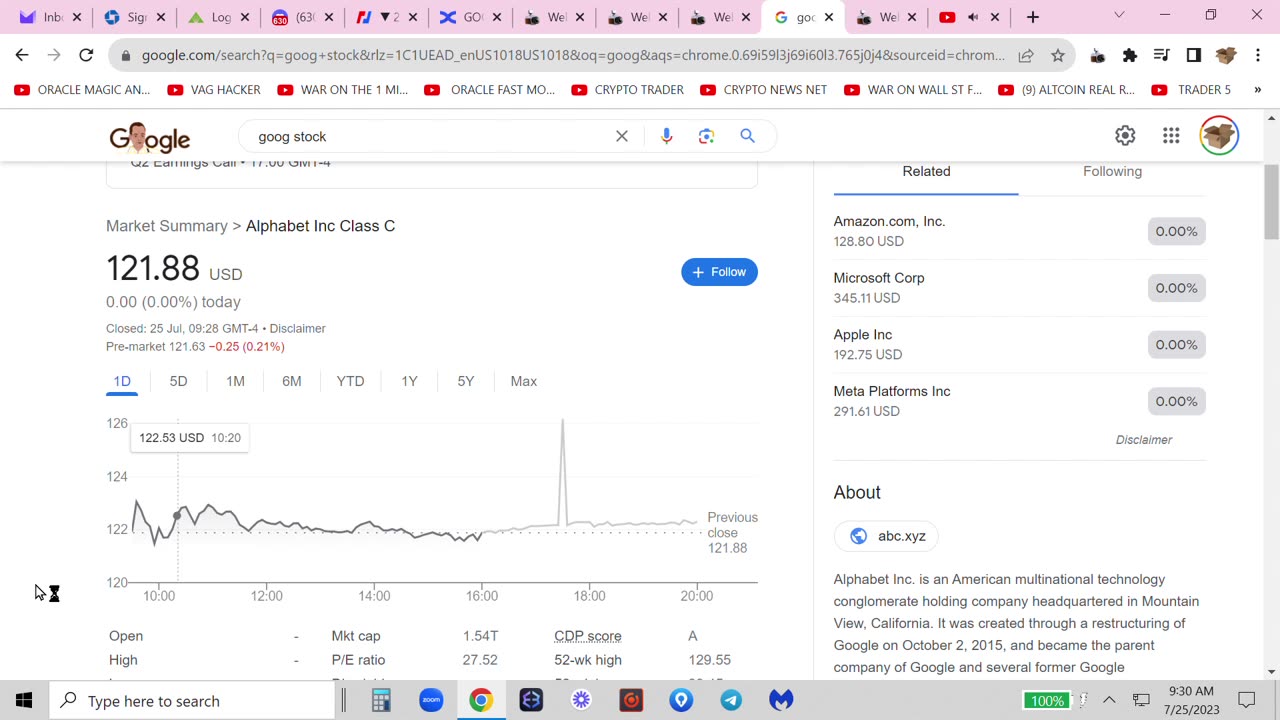Open Calculator from the taskbar
Screen dimensions: 1280x720
coord(381,700)
